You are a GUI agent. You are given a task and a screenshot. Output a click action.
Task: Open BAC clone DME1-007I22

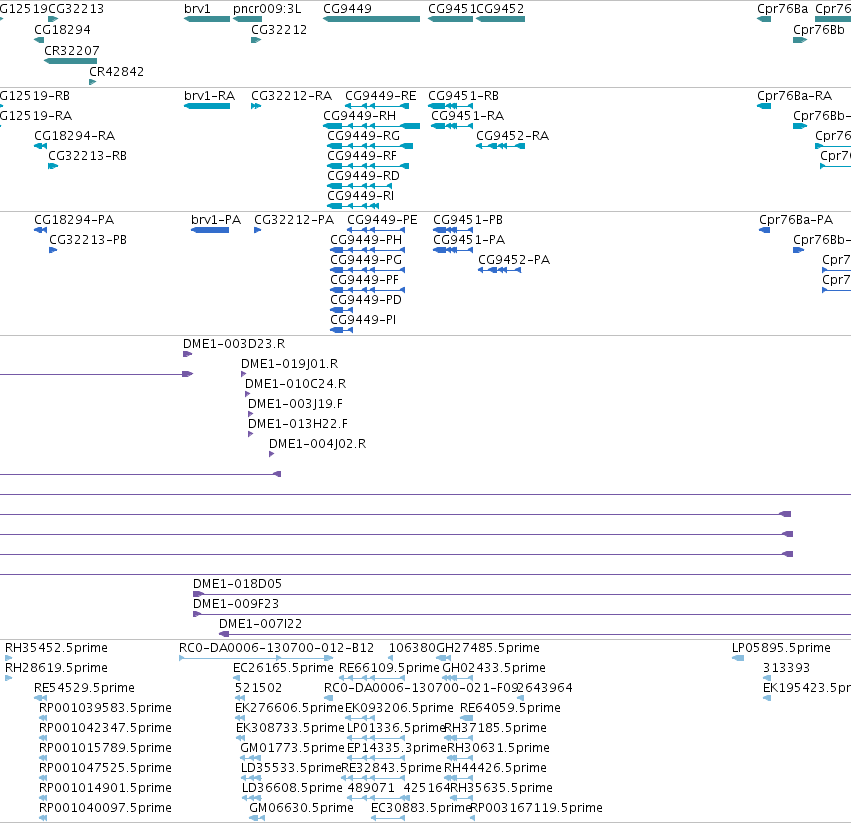click(x=260, y=624)
